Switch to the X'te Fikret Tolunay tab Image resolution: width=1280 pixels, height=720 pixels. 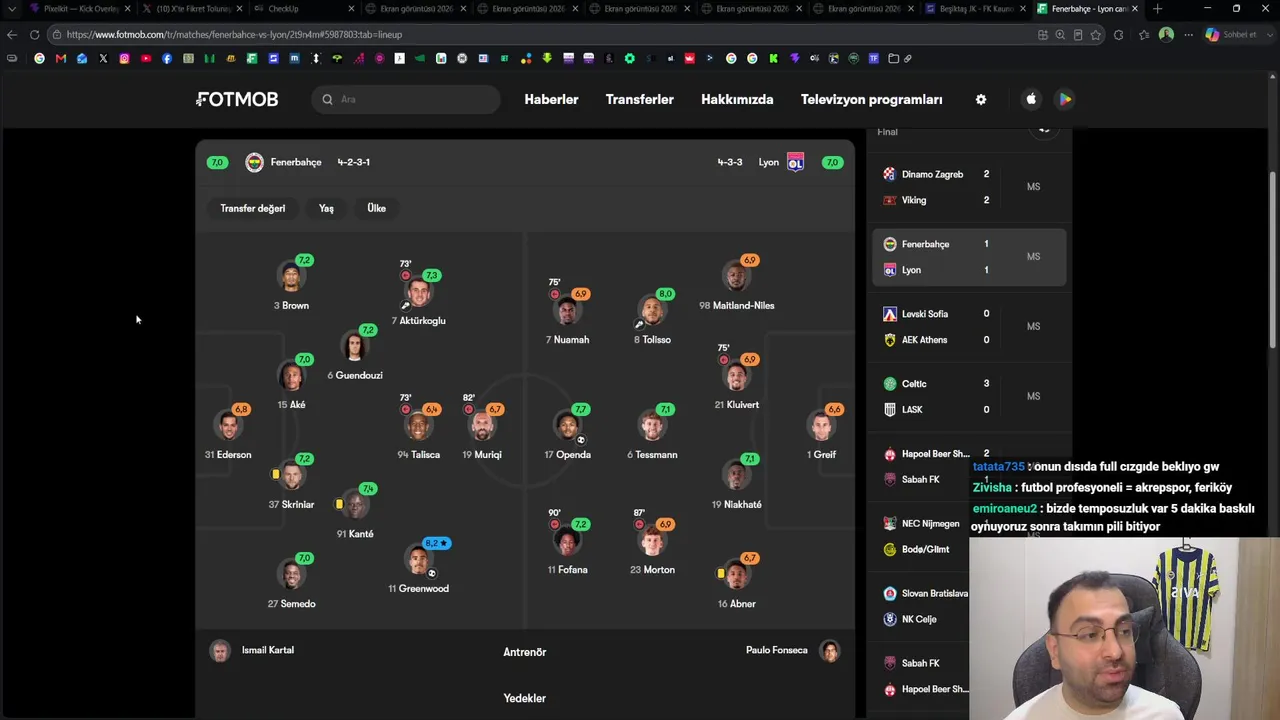(x=191, y=9)
